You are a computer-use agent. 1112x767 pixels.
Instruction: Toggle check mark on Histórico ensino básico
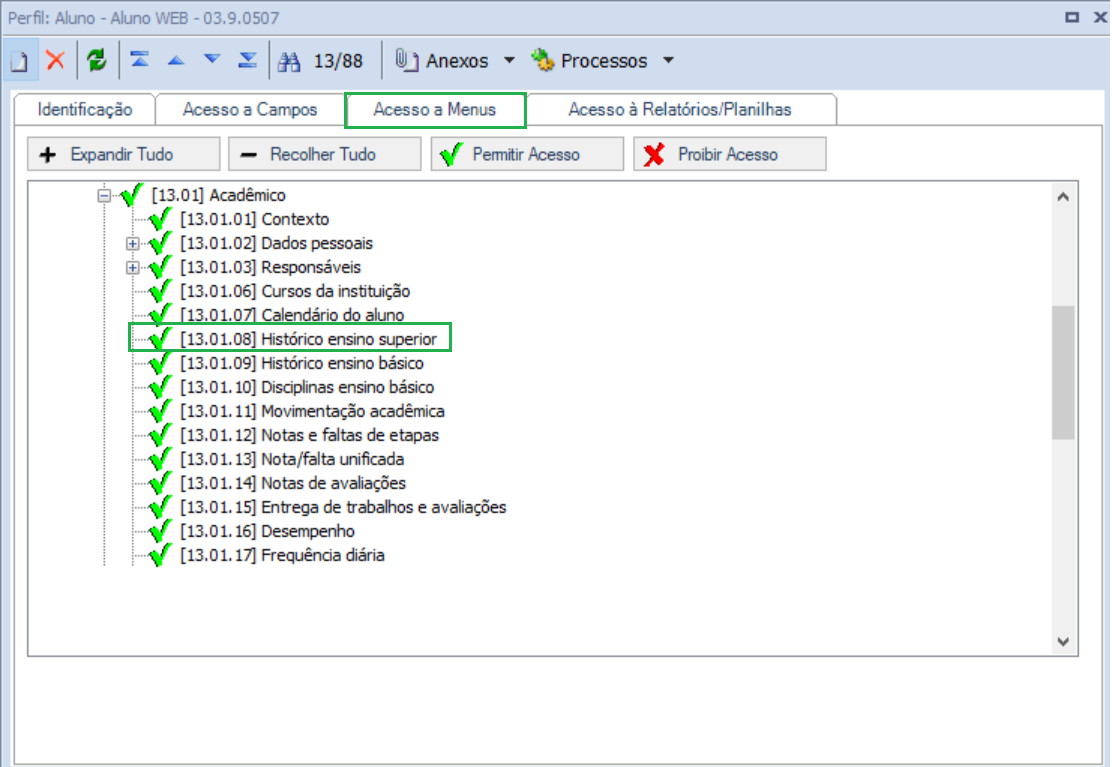point(160,362)
